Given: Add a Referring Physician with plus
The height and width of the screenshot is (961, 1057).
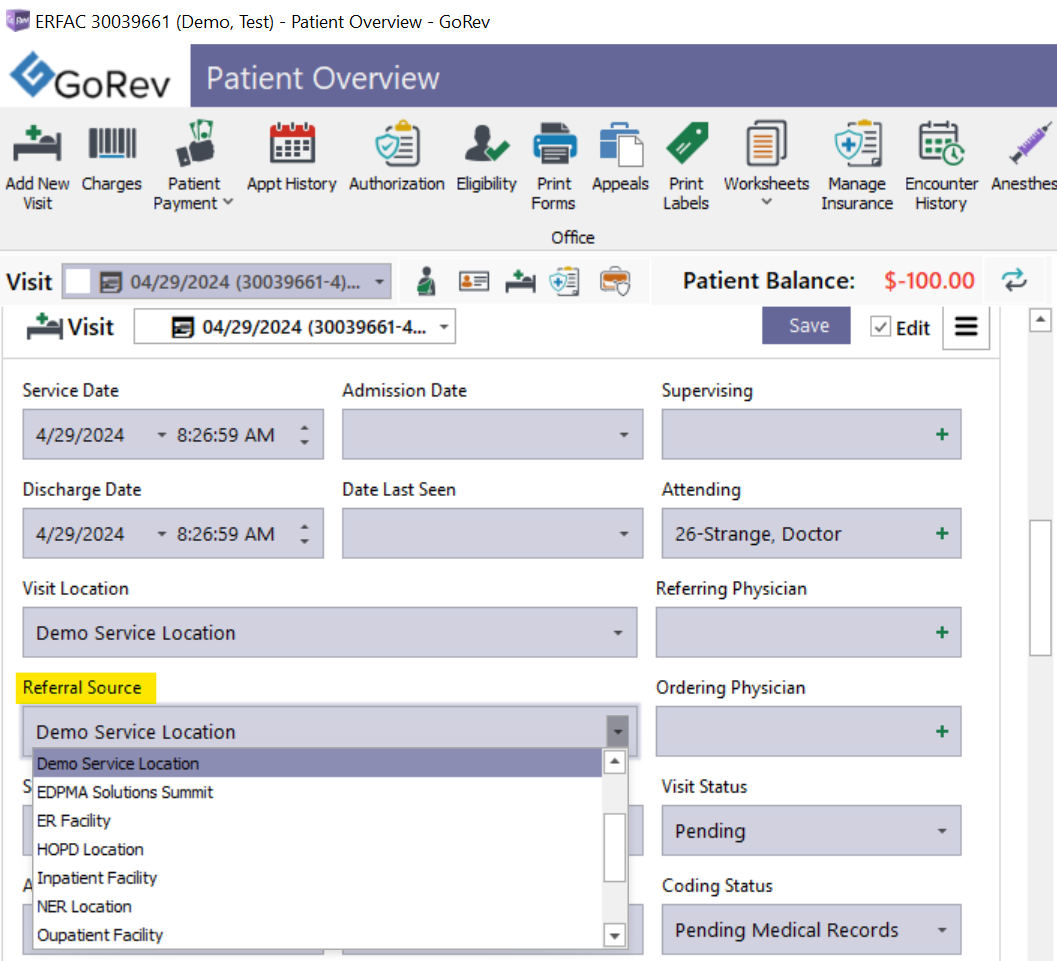Looking at the screenshot, I should [942, 633].
